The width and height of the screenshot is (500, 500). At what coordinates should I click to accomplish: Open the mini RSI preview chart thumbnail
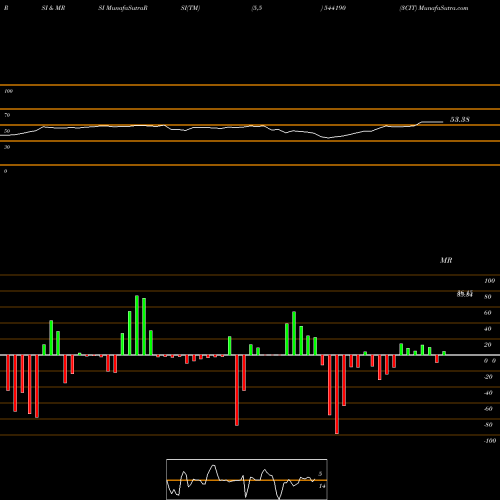tap(247, 479)
